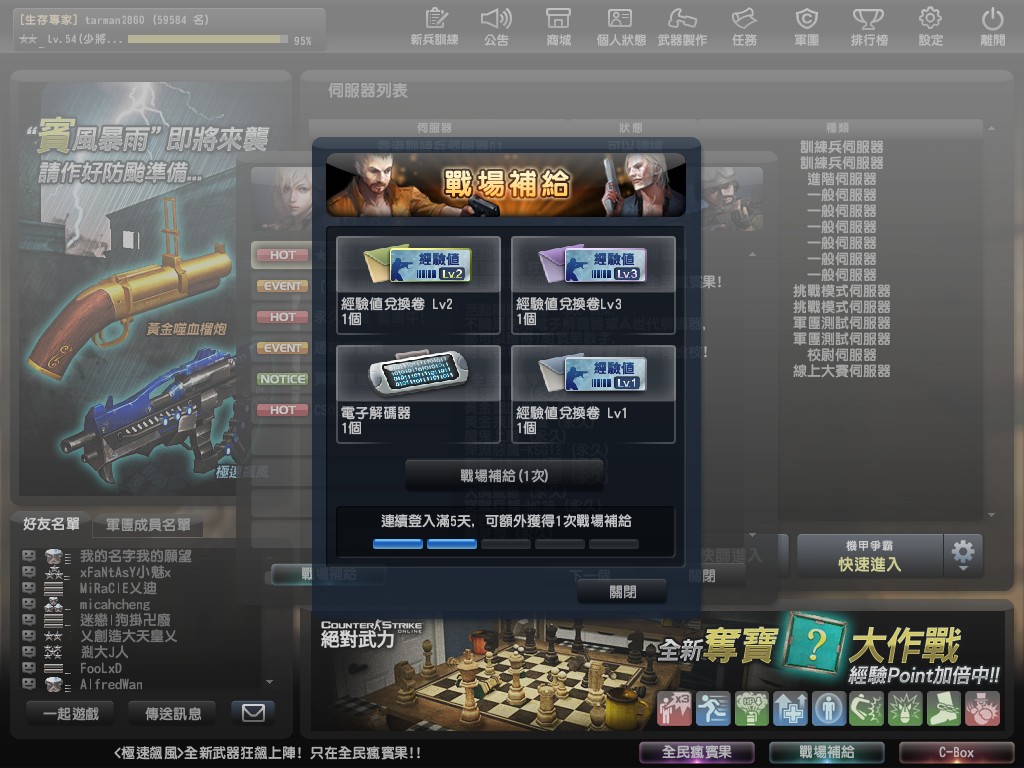The height and width of the screenshot is (768, 1024).
Task: Click the friends list scroll-down arrow
Action: tap(269, 682)
